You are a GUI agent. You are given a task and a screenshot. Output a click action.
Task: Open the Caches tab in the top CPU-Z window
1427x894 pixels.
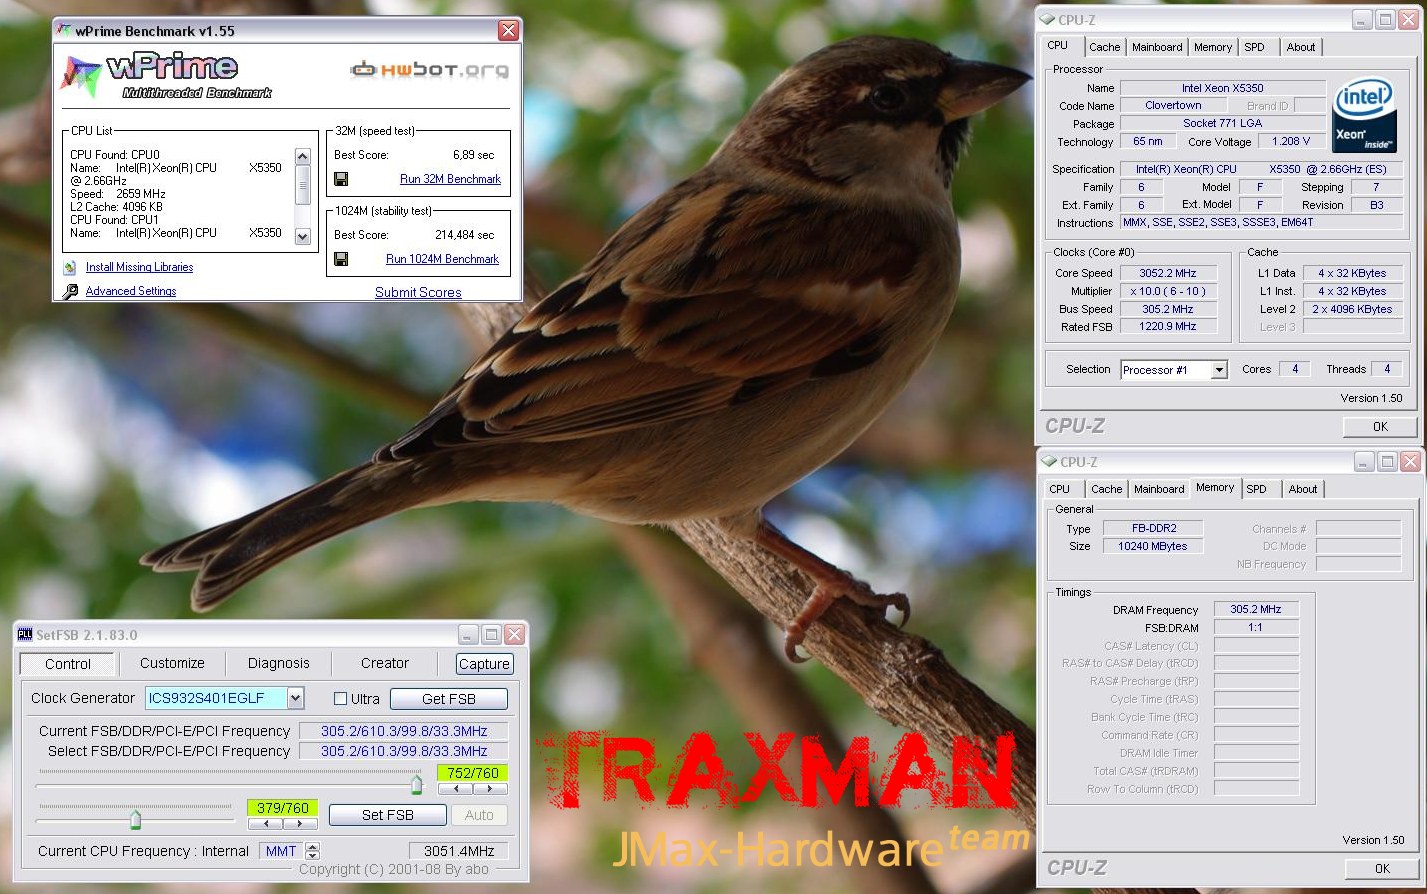[x=1105, y=47]
